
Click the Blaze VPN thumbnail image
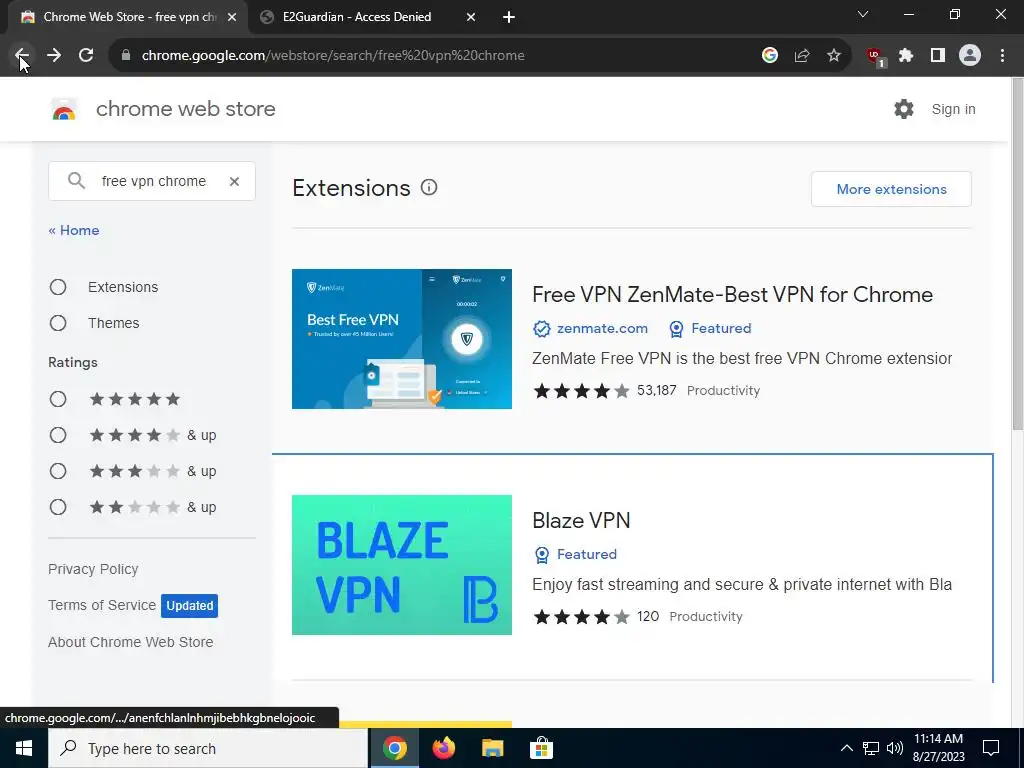point(402,565)
